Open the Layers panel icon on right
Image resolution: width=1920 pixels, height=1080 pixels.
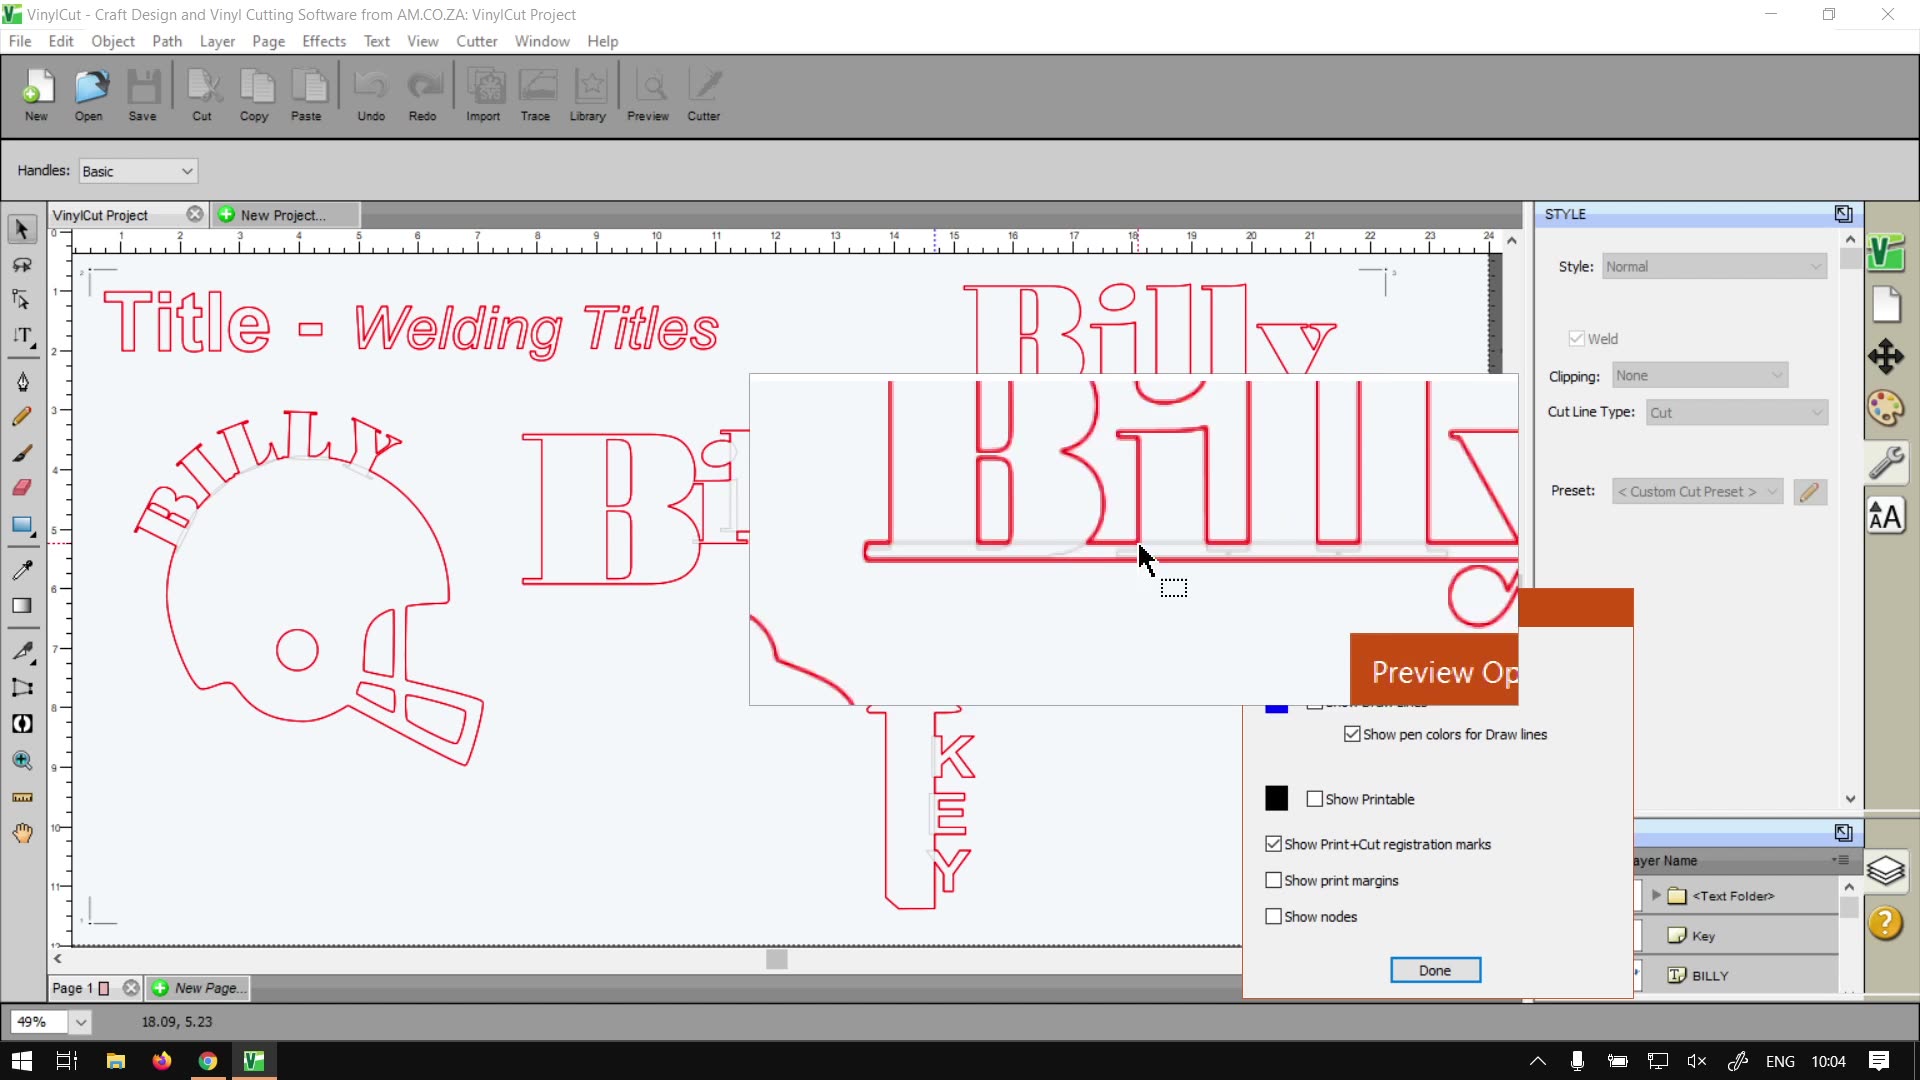tap(1886, 870)
